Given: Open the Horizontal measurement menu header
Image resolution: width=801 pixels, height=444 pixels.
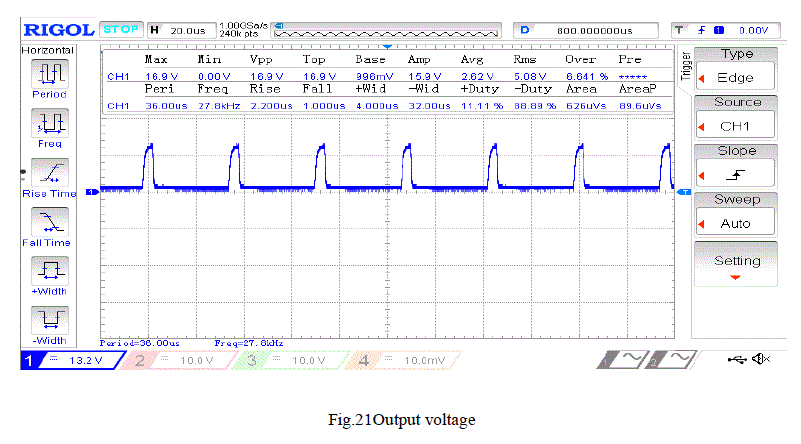Looking at the screenshot, I should (x=47, y=49).
